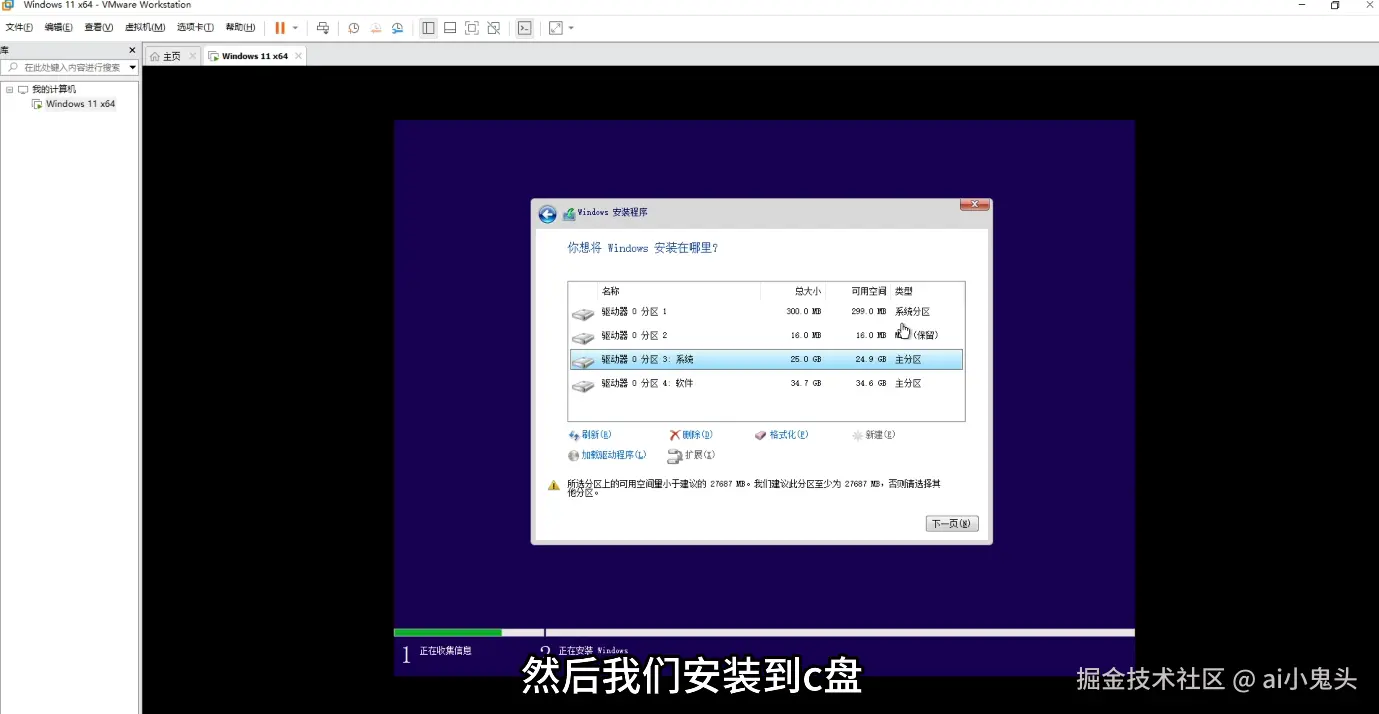Screen dimensions: 1379x714
Task: Select the 驱动器 0 分区 1 row
Action: coord(766,312)
